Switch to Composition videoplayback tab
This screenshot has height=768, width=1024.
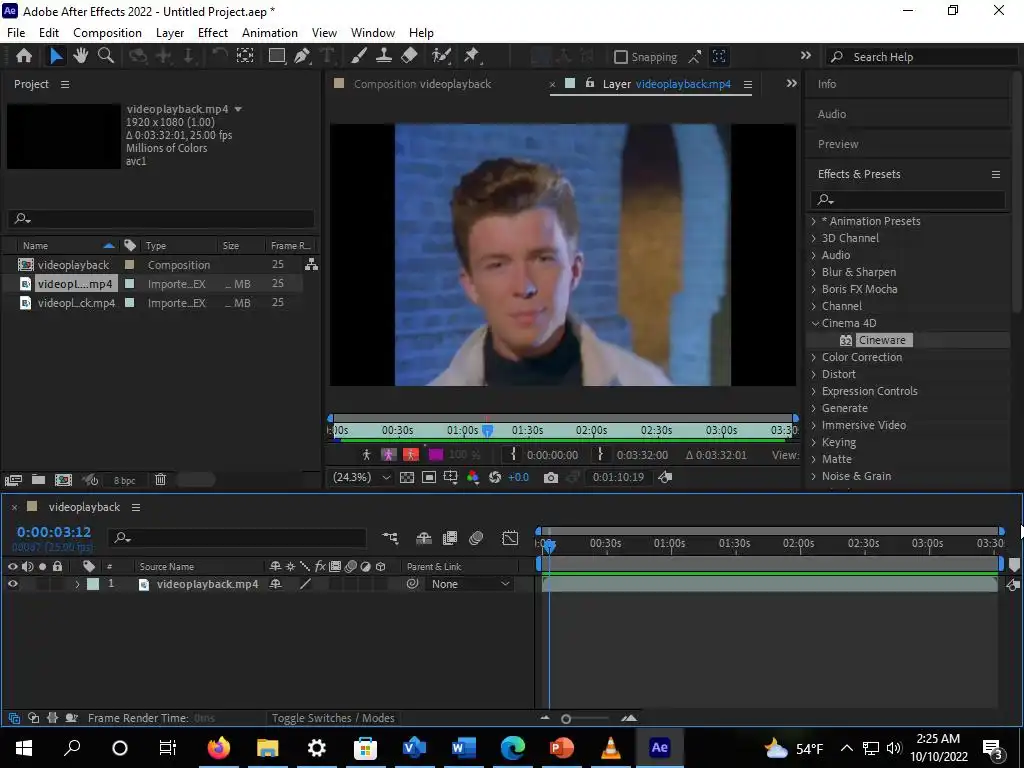click(x=422, y=84)
